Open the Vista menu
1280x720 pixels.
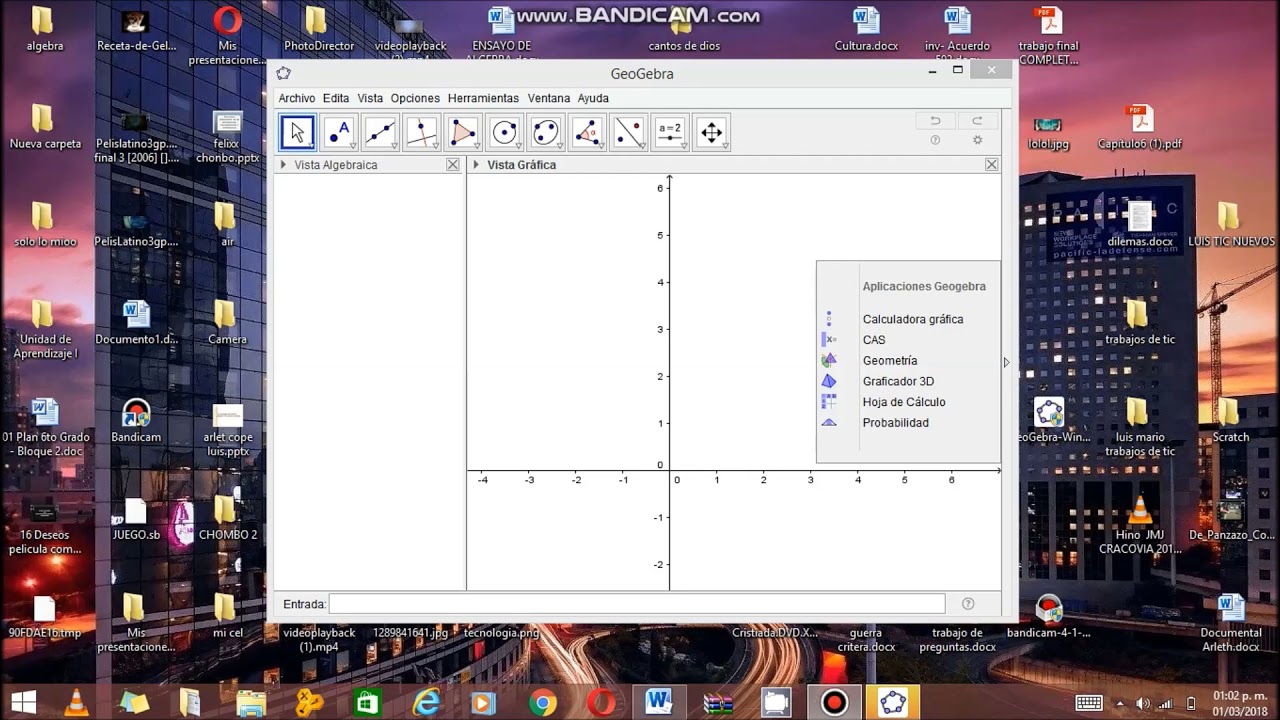pyautogui.click(x=370, y=98)
